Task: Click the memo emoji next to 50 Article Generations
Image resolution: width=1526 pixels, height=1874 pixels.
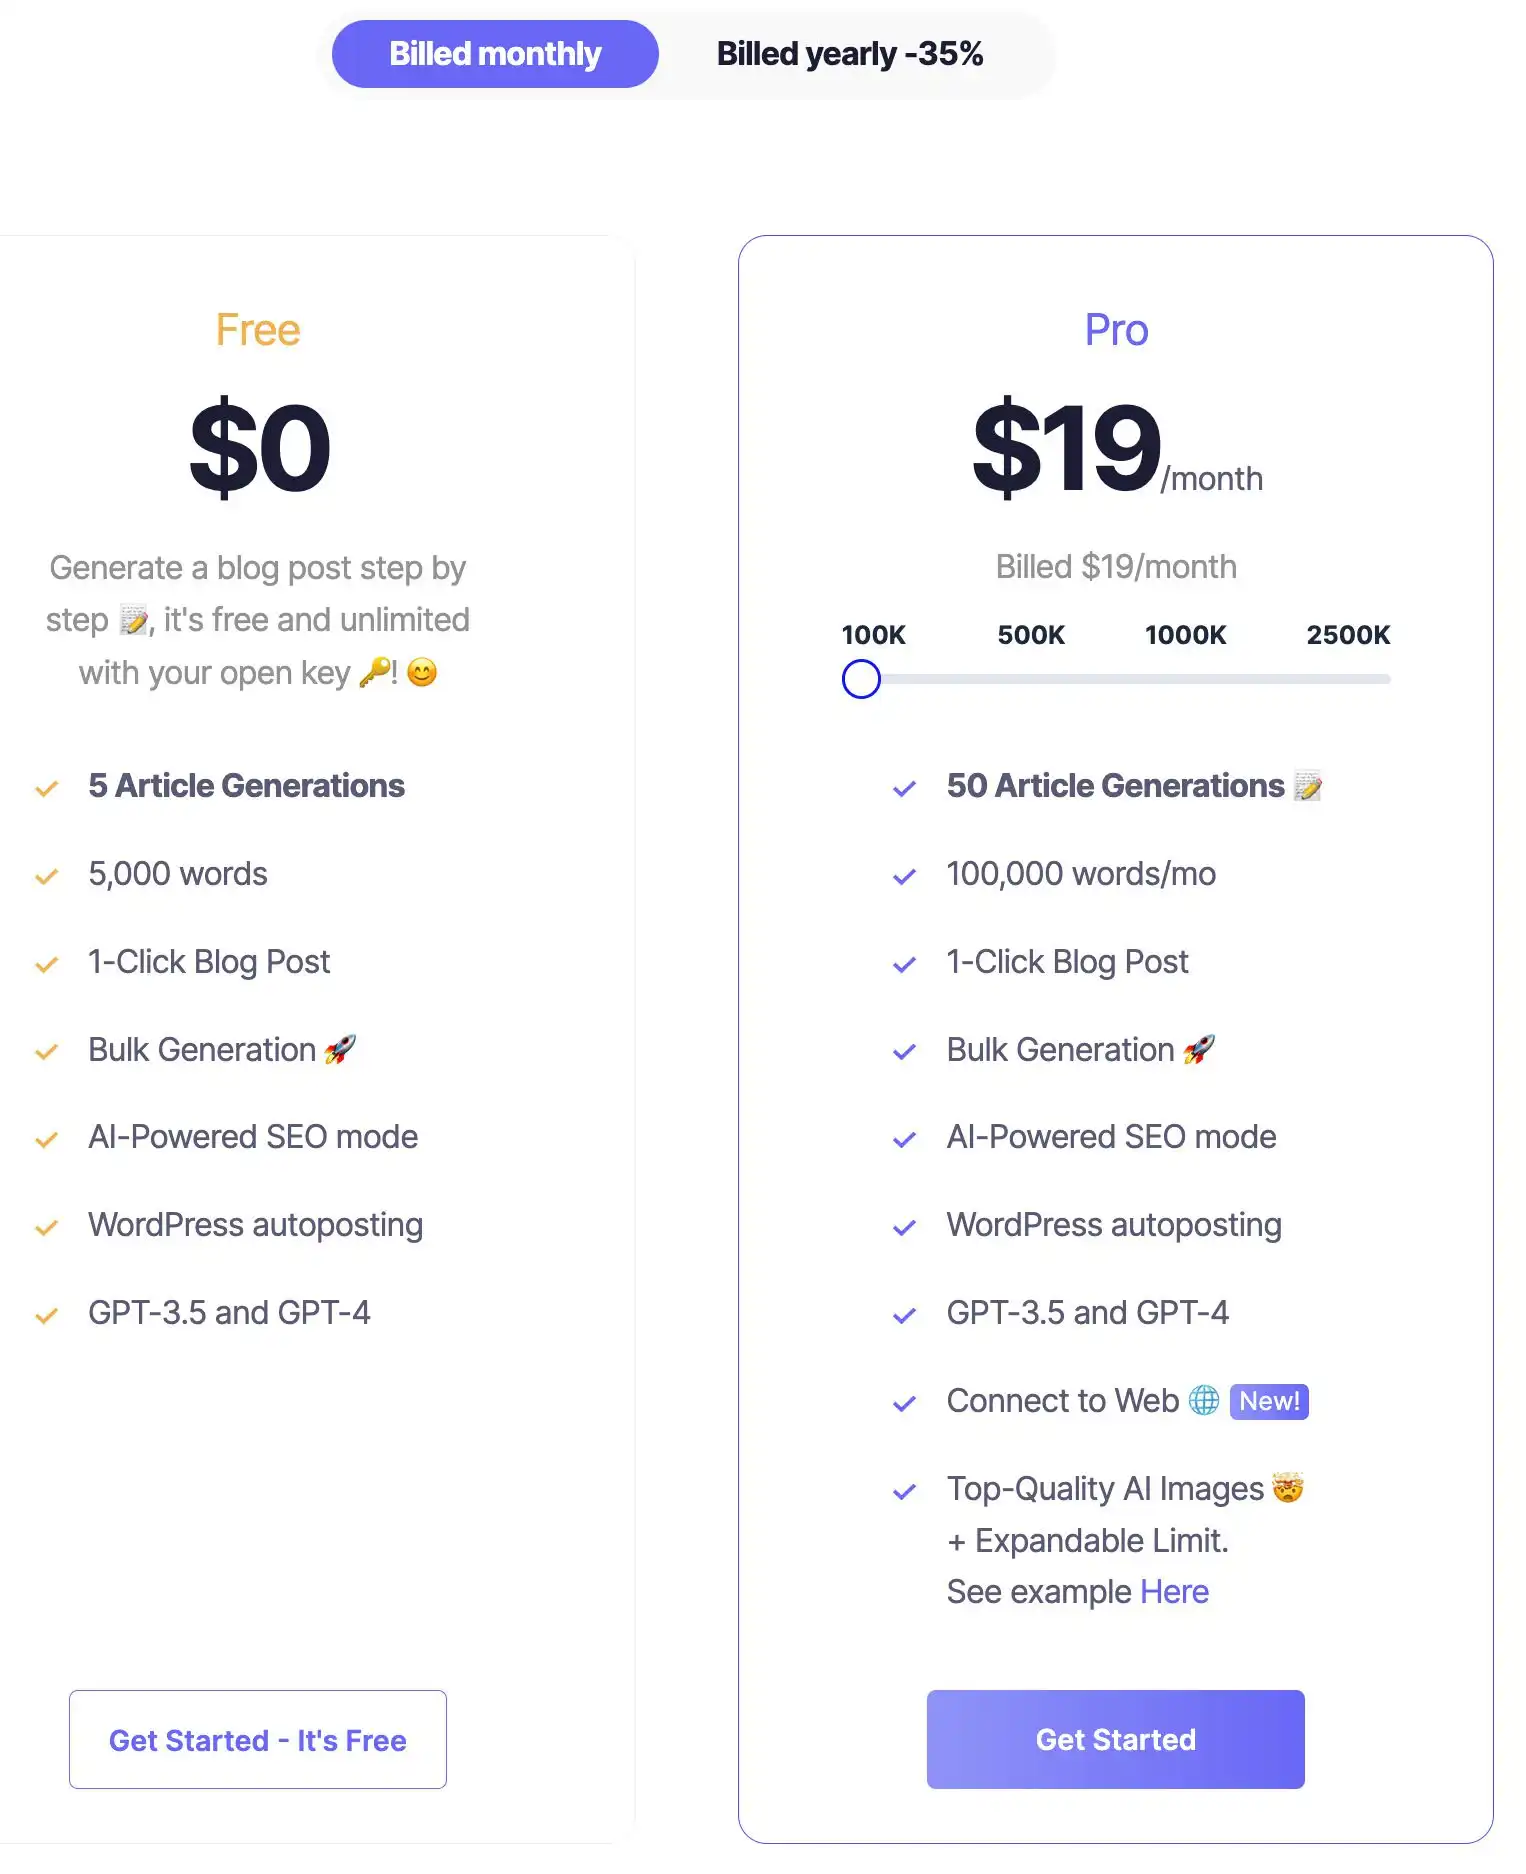Action: pos(1310,786)
